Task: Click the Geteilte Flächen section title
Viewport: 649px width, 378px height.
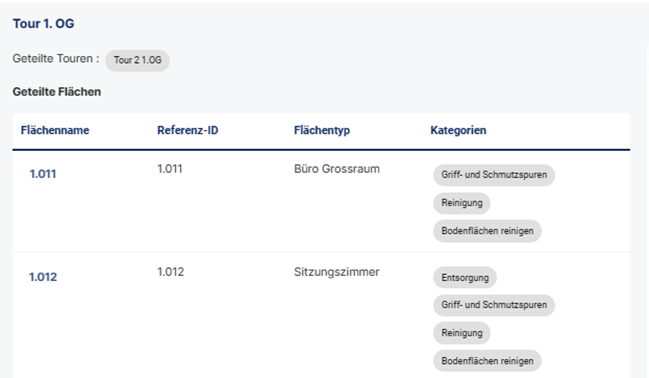Action: [x=57, y=92]
